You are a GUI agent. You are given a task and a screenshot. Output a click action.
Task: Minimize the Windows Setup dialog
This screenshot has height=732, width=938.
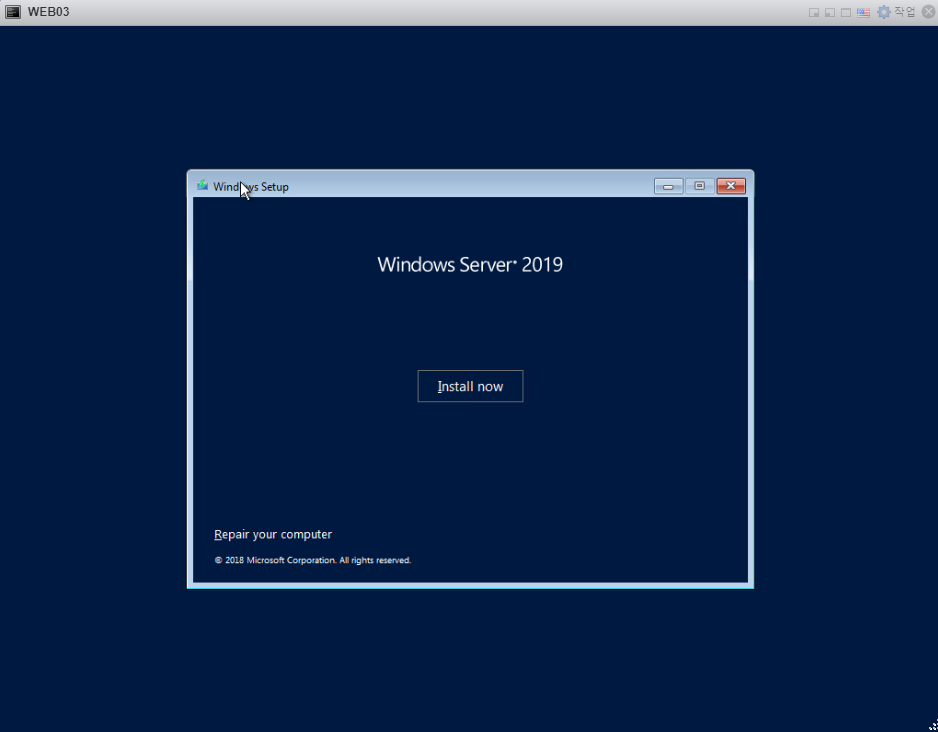pos(668,187)
